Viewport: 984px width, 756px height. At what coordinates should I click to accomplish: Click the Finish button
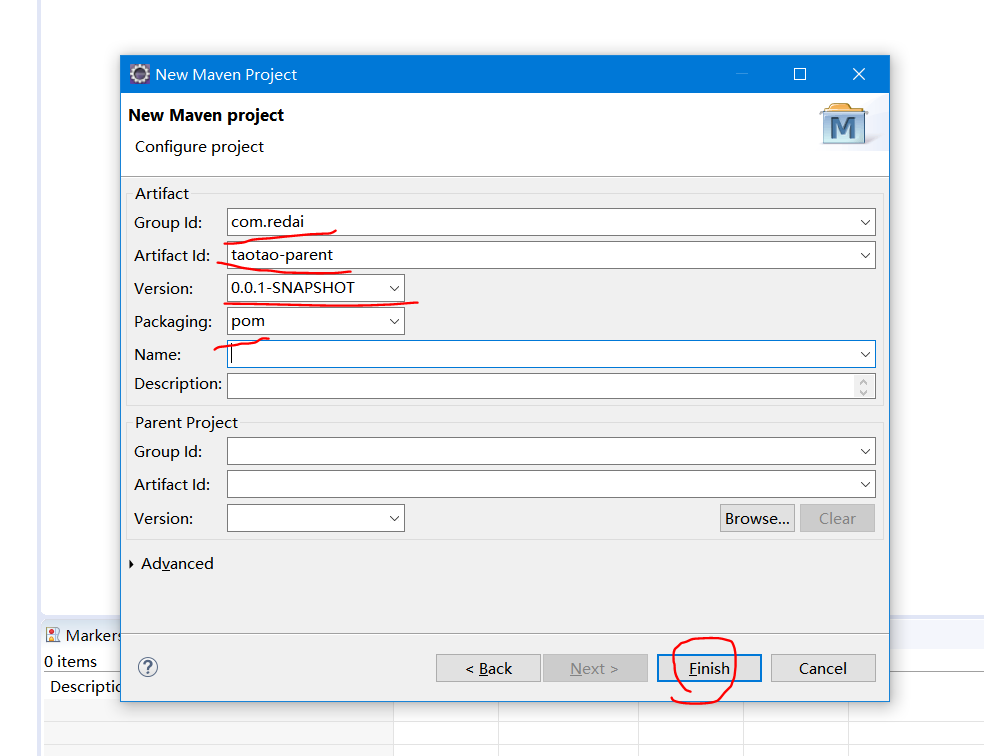tap(709, 668)
